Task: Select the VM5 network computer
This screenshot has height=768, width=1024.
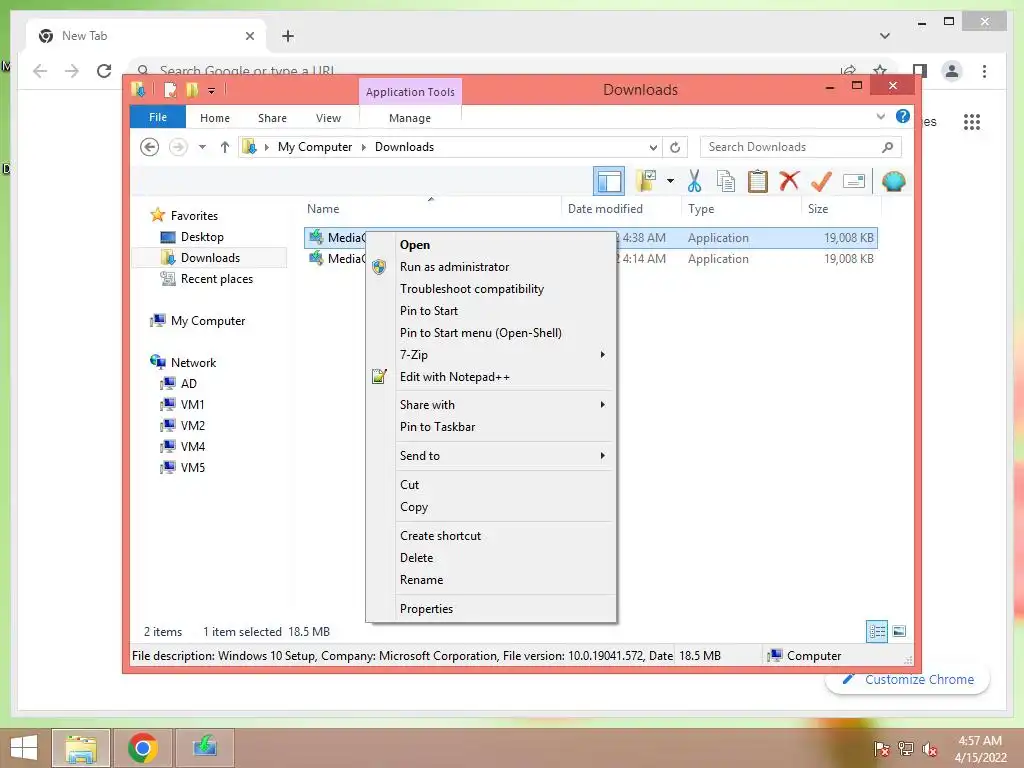Action: tap(192, 468)
